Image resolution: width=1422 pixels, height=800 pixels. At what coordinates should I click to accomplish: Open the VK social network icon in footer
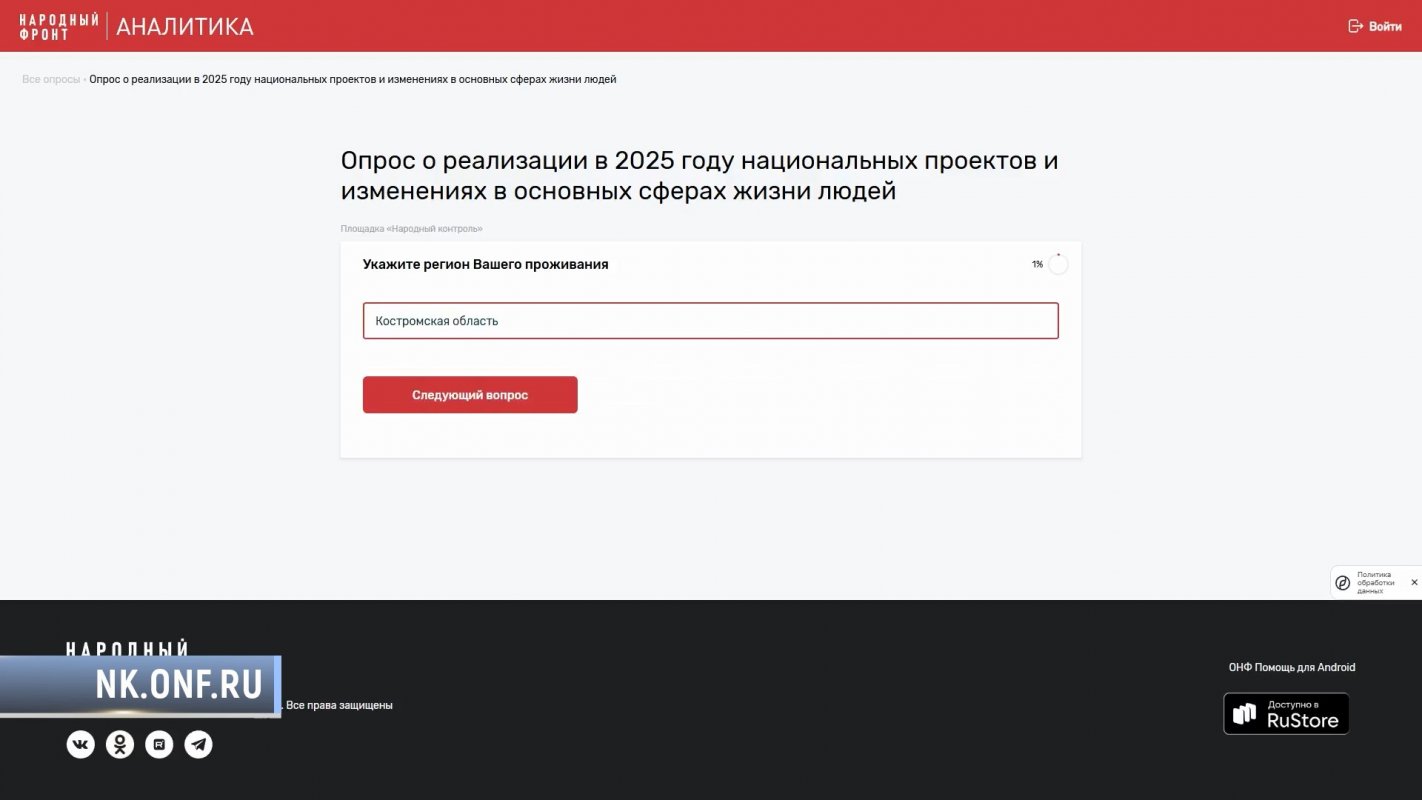point(80,744)
